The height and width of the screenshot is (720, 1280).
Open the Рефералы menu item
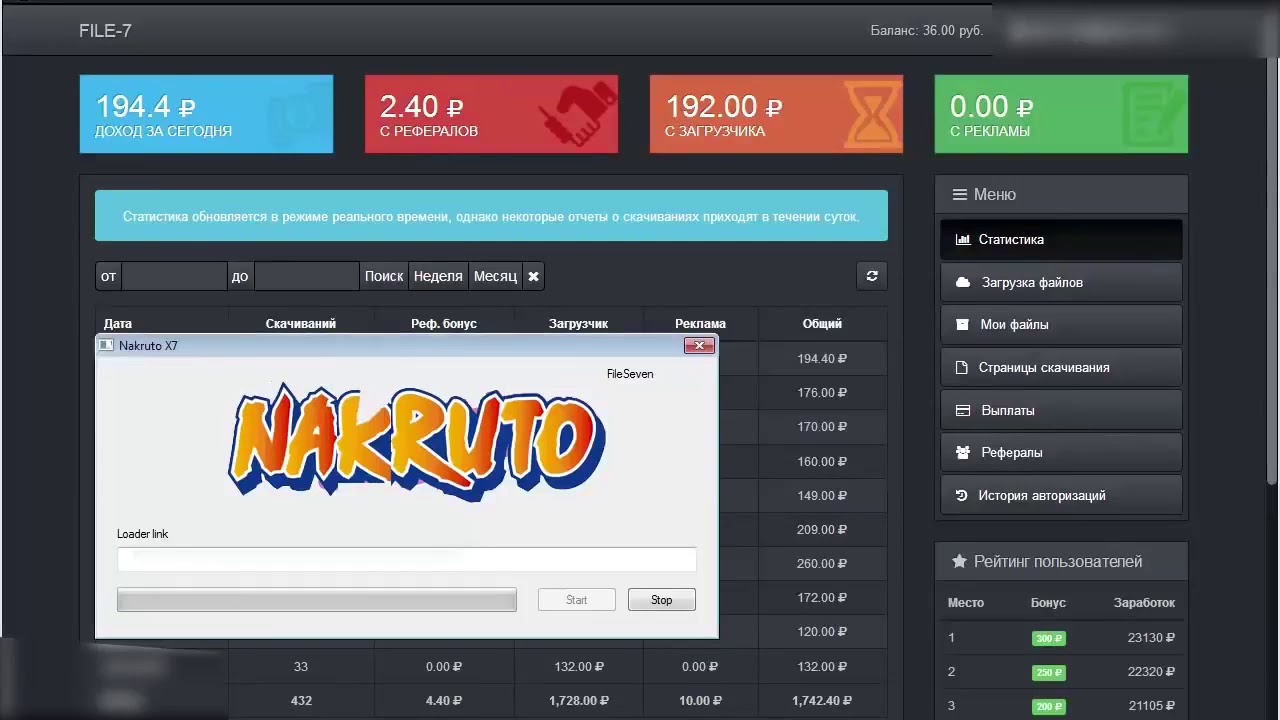(x=1061, y=452)
